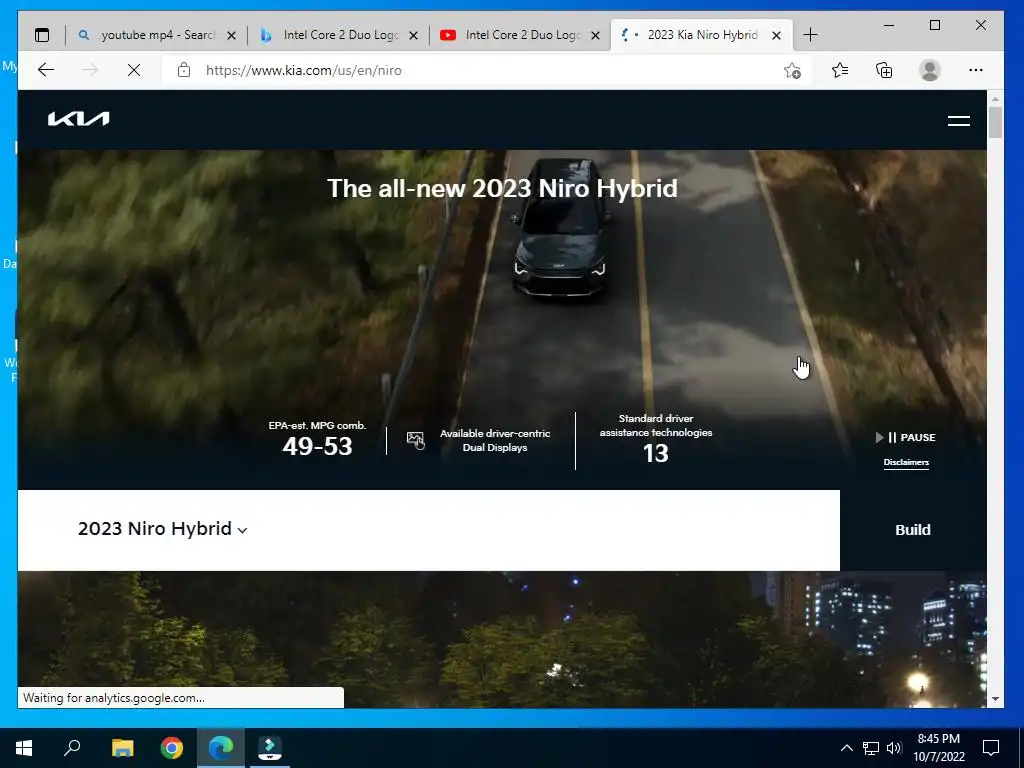Switch to the Bing Intel Core 2 Duo tab

pyautogui.click(x=338, y=35)
